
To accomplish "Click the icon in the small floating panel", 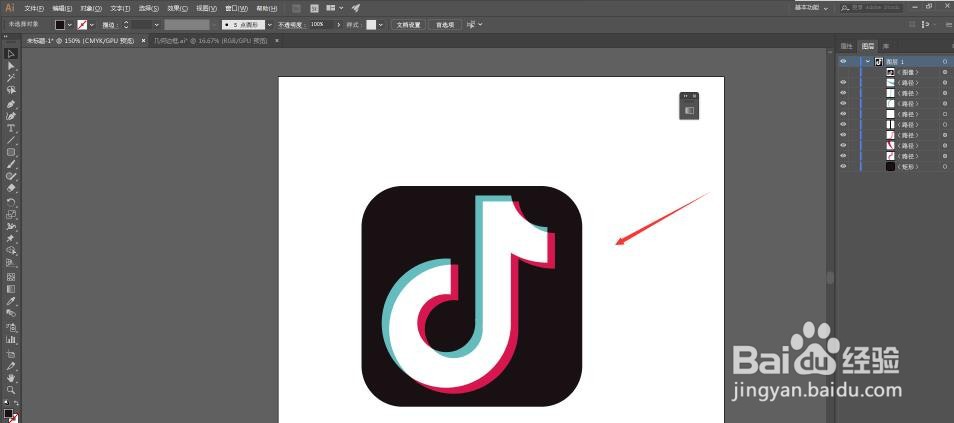I will click(689, 111).
